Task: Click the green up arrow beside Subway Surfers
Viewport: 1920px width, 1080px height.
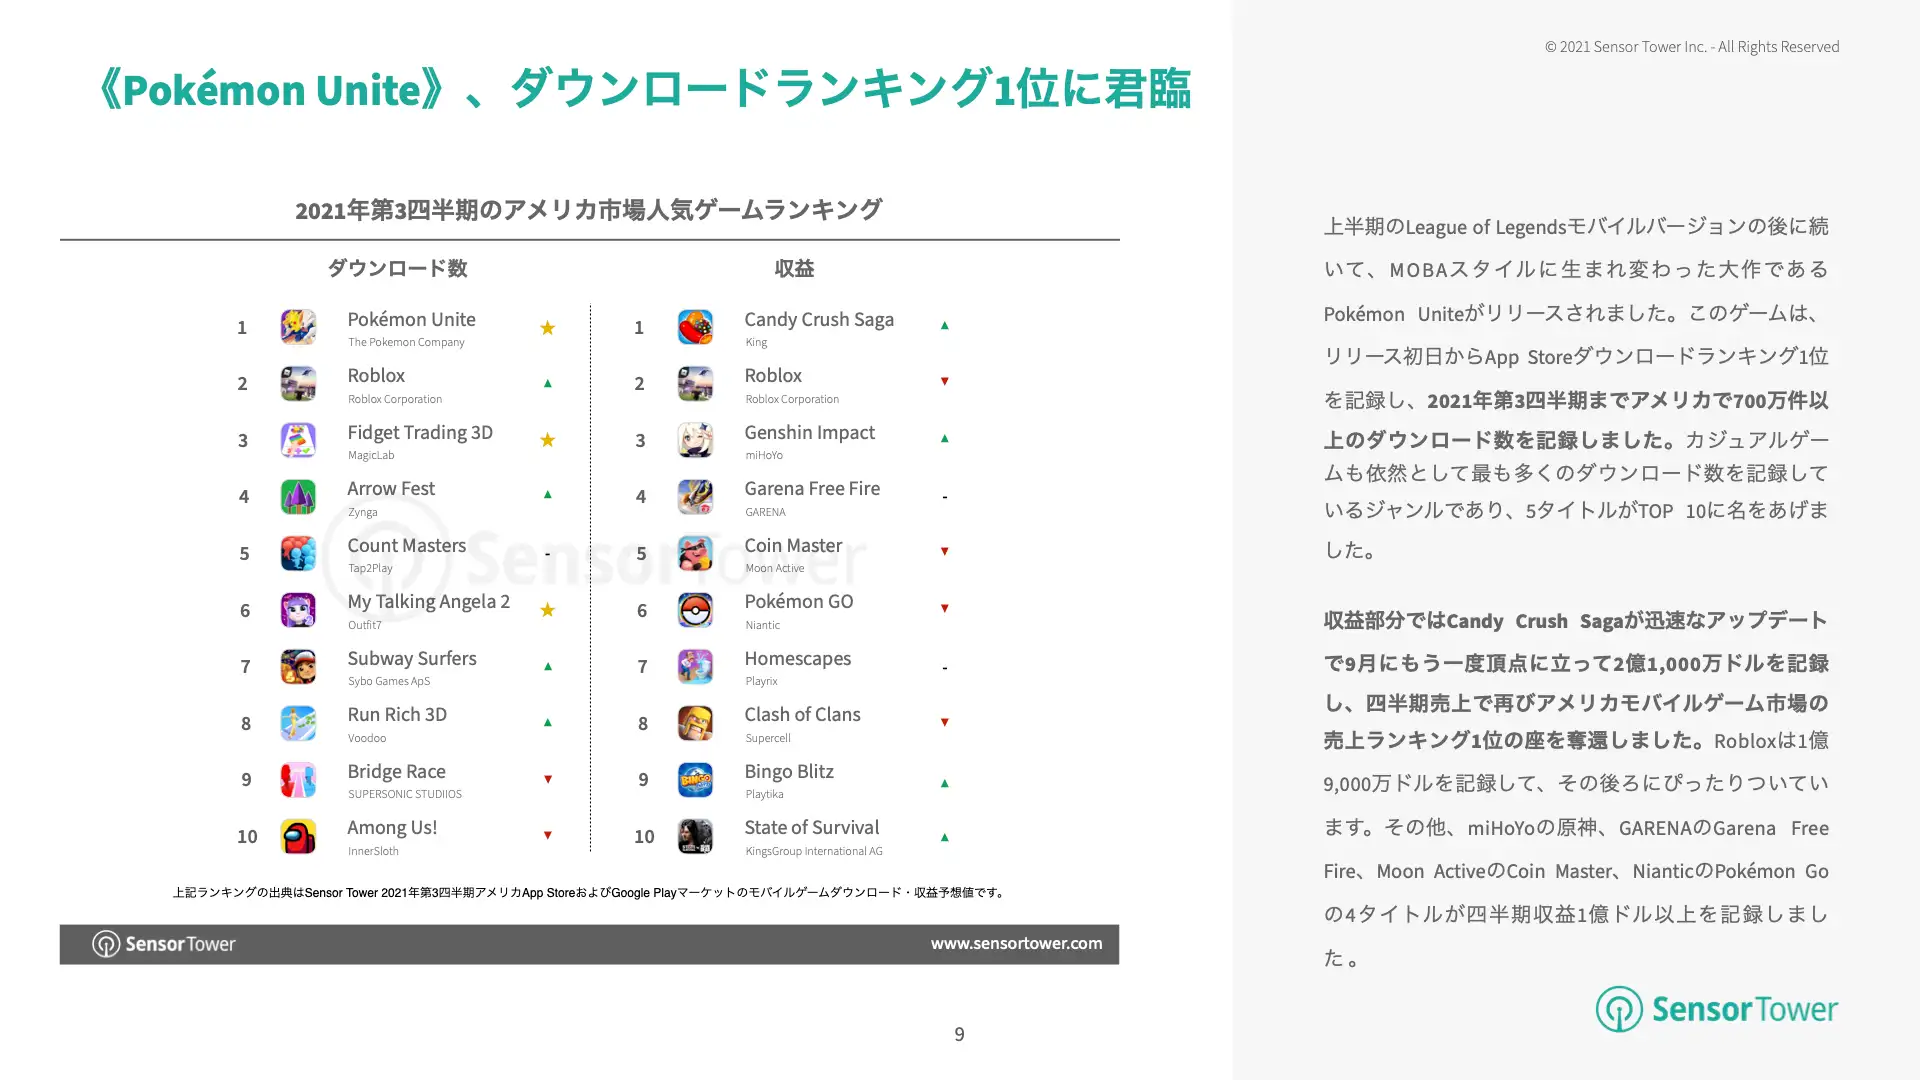Action: 547,666
